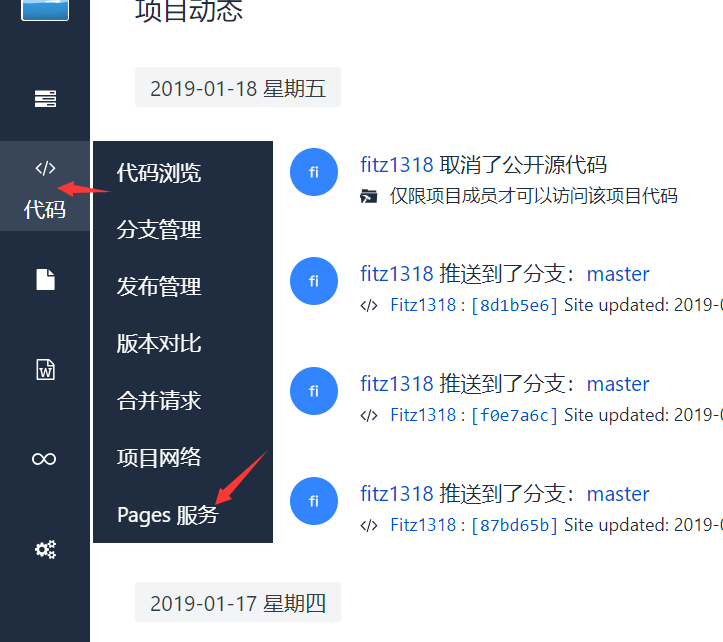Select 发布管理 in the code submenu
Screen dimensions: 723x642
click(x=159, y=286)
